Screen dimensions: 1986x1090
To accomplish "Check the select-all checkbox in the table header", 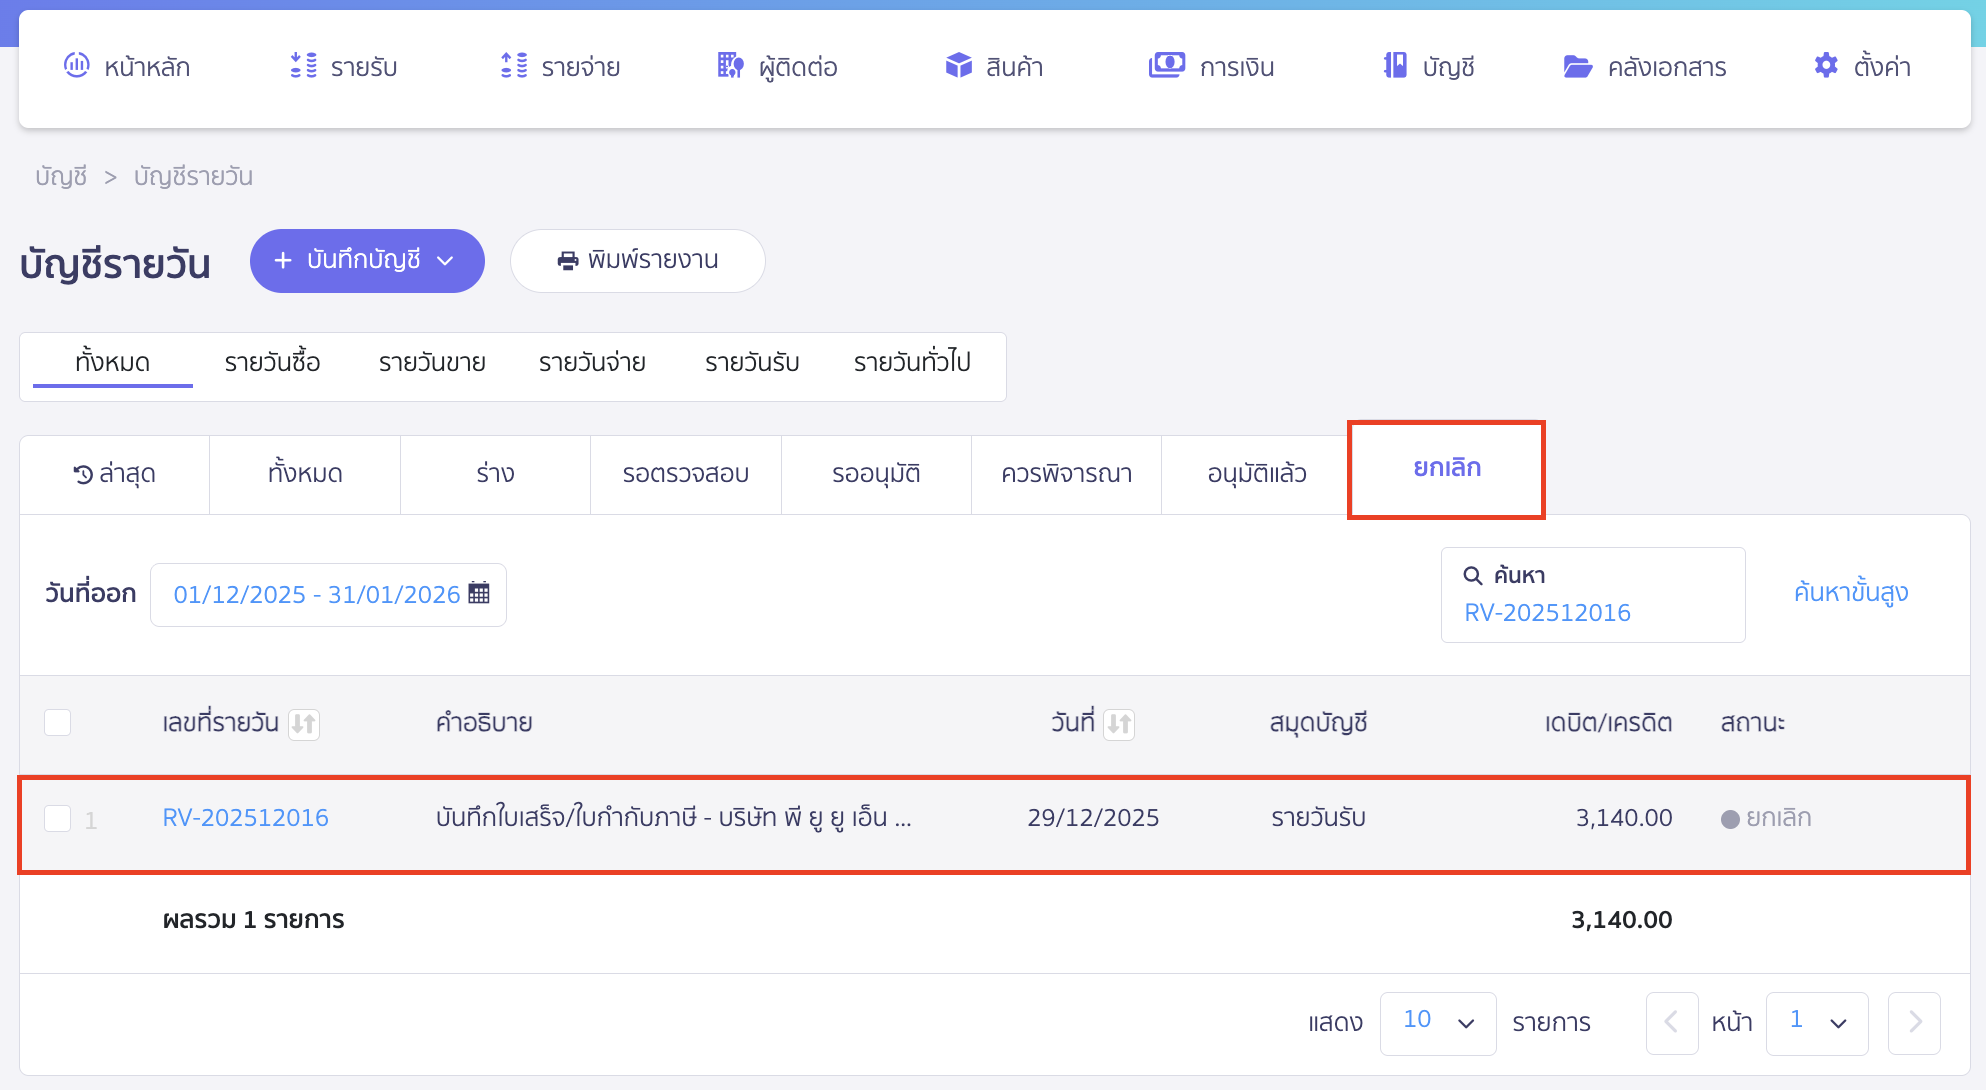I will point(57,722).
